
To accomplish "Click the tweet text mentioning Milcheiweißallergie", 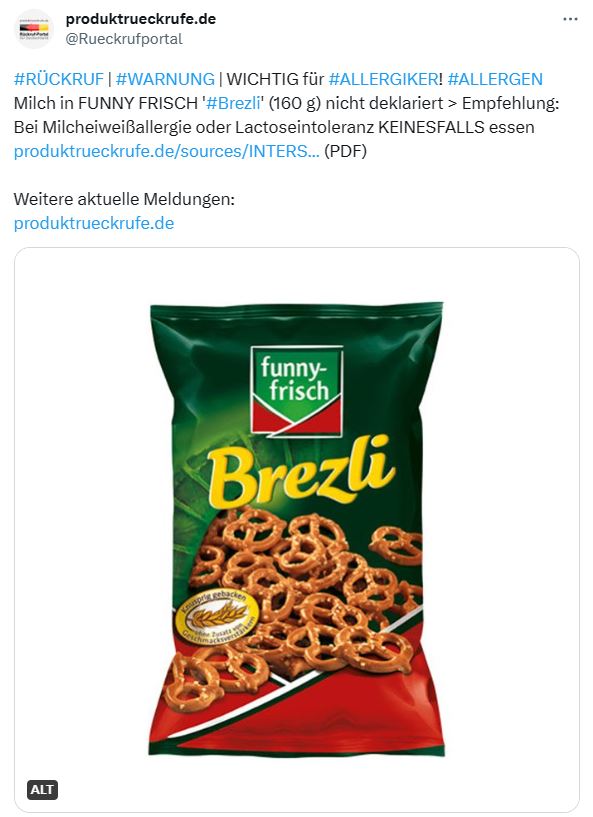I will pos(274,127).
